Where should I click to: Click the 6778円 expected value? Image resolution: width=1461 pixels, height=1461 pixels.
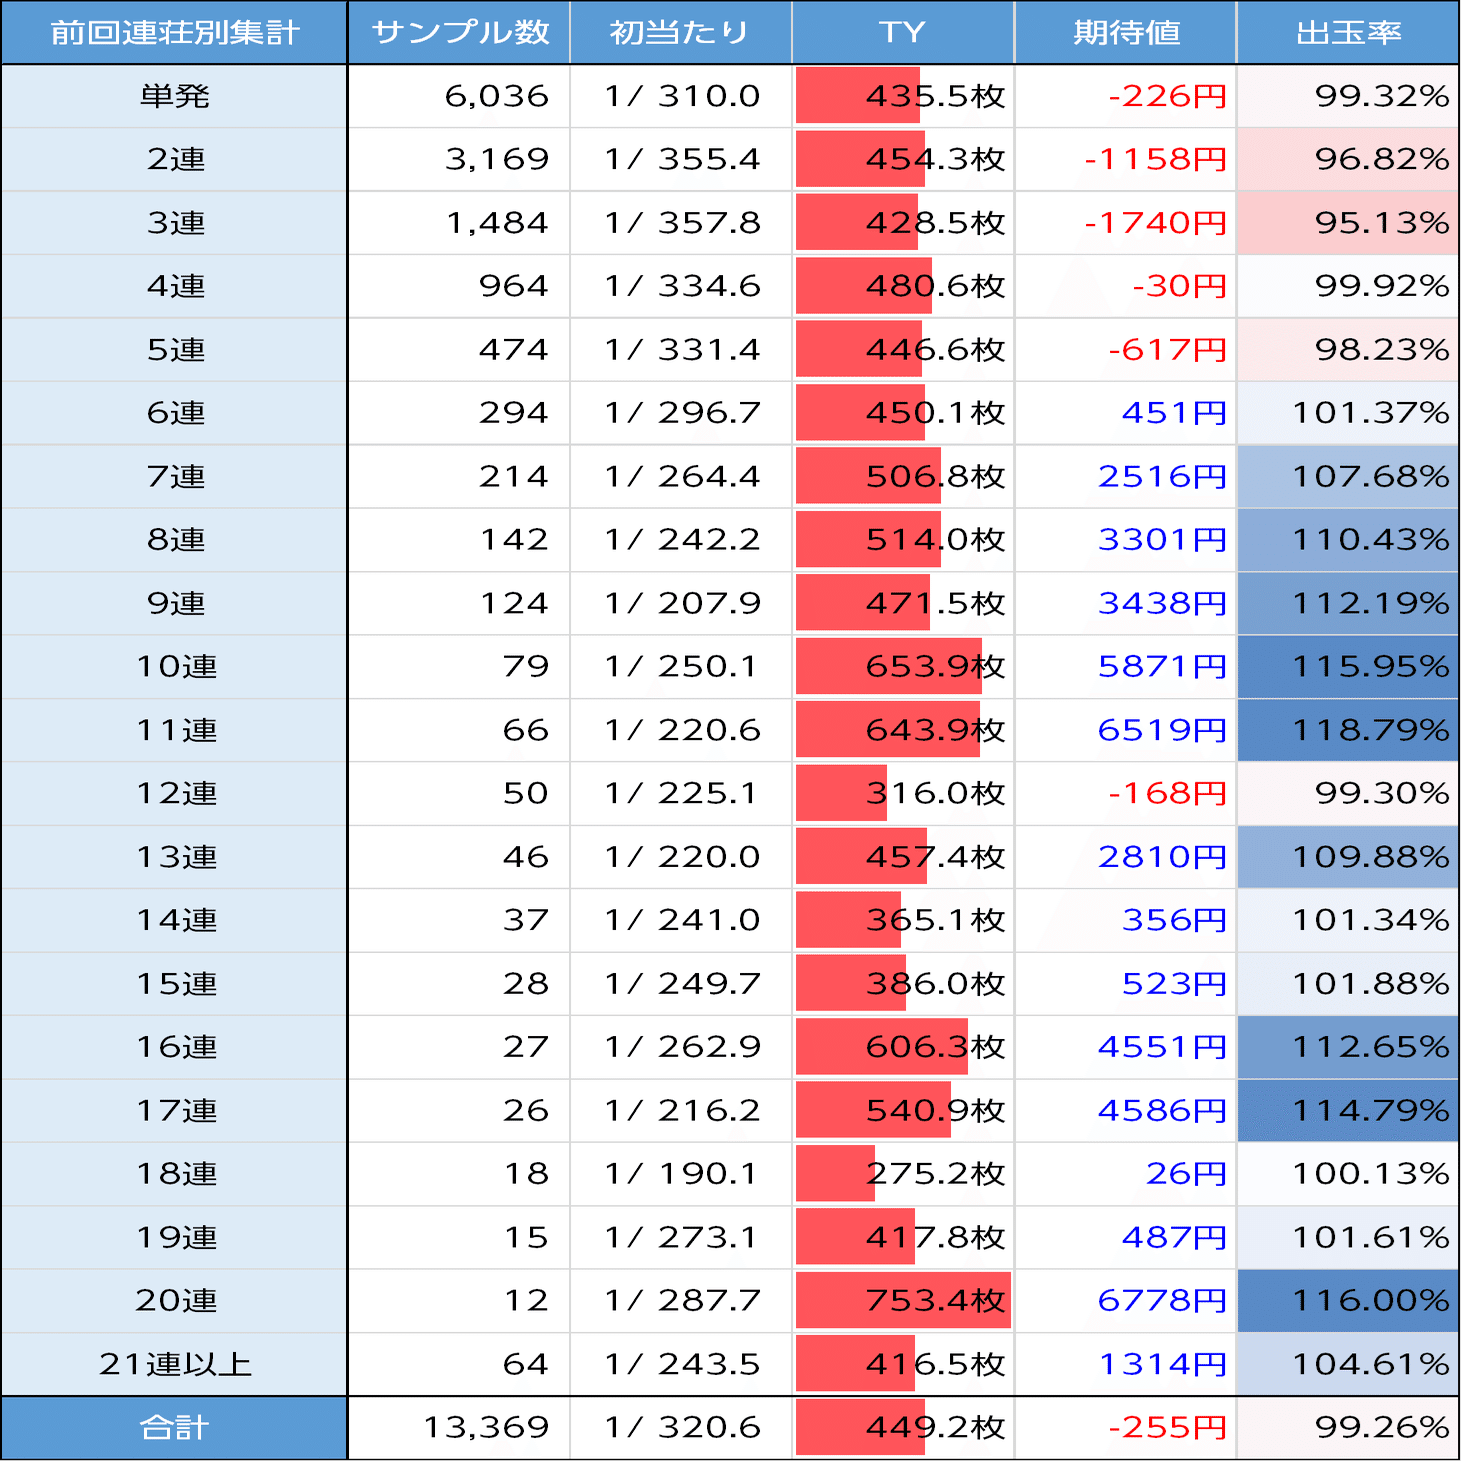pos(1126,1301)
